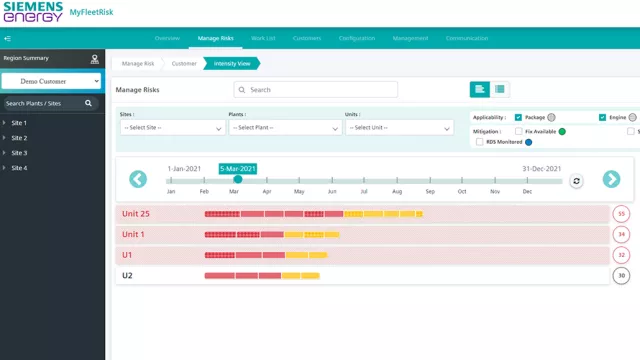Go to next timeline period arrow
Image resolution: width=640 pixels, height=360 pixels.
coord(611,179)
